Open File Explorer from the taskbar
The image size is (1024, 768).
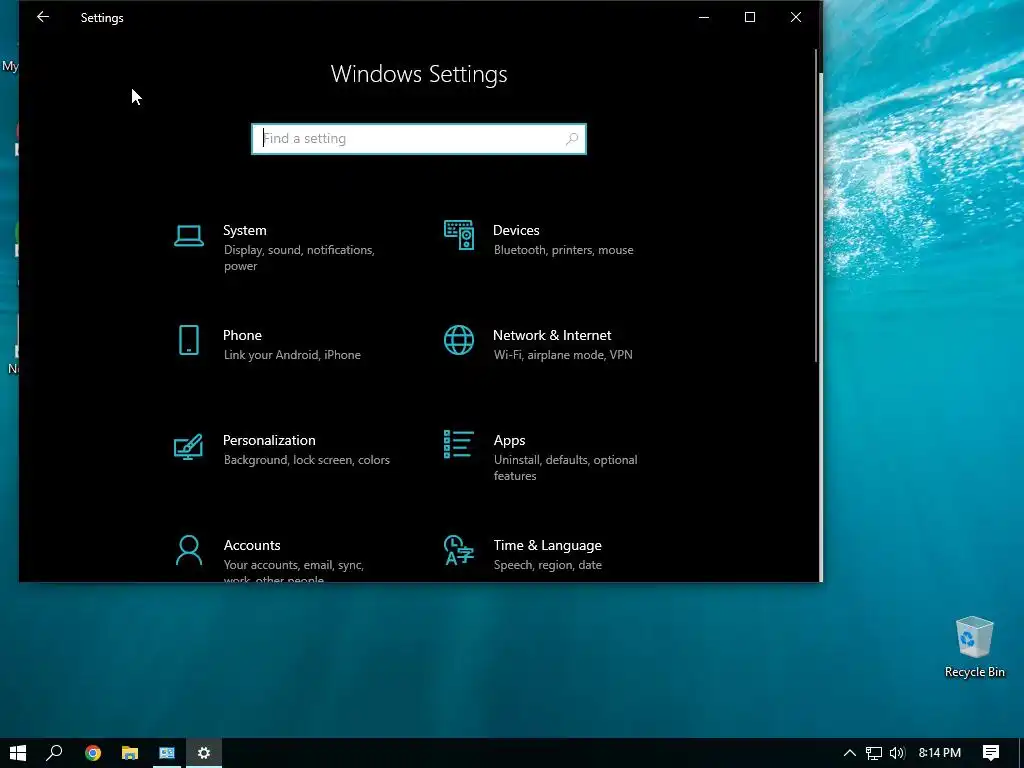click(130, 753)
